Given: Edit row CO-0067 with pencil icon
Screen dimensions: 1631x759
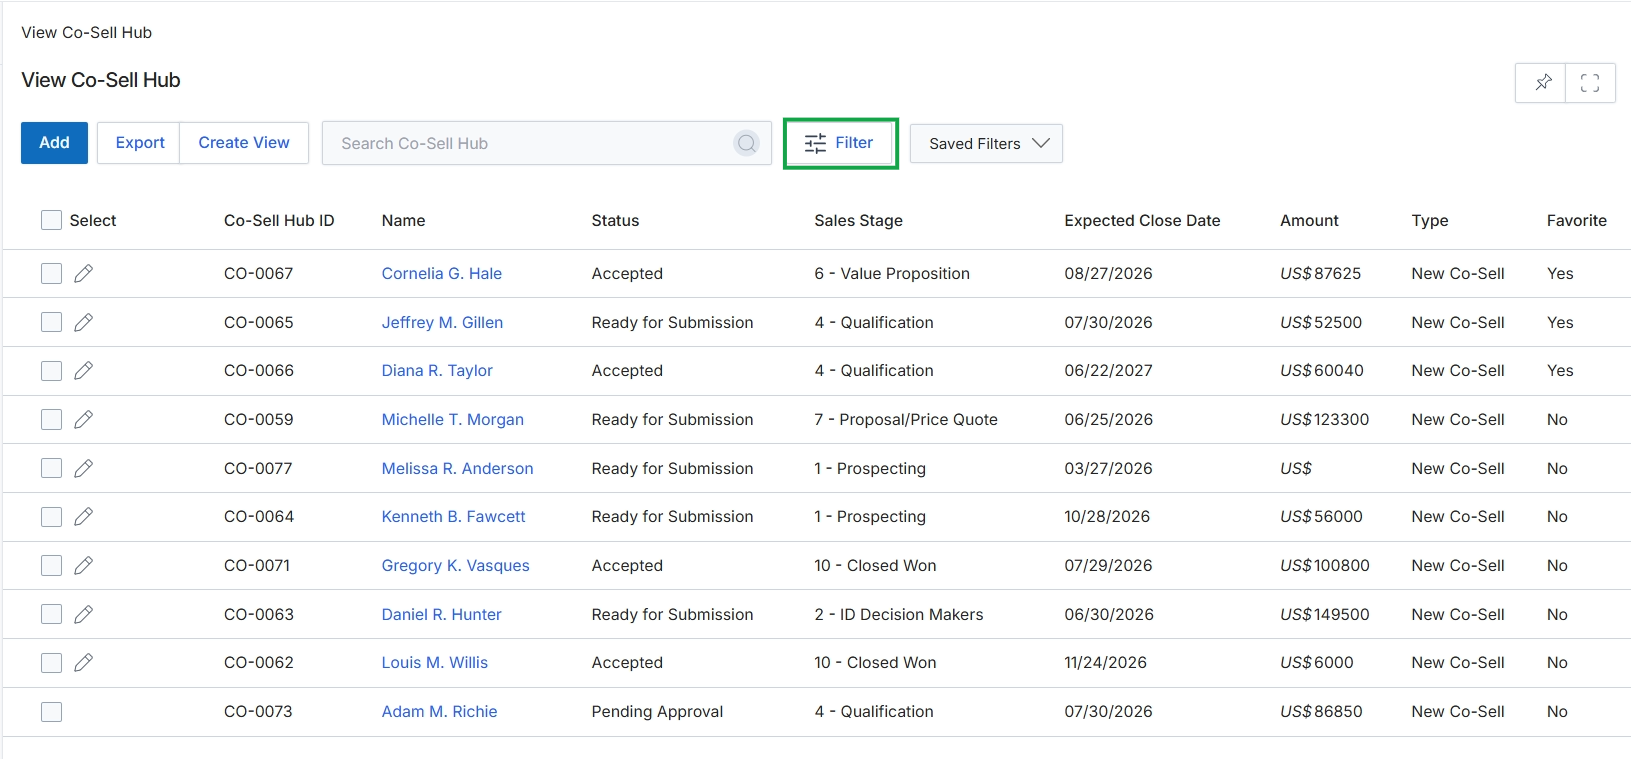Looking at the screenshot, I should 84,273.
